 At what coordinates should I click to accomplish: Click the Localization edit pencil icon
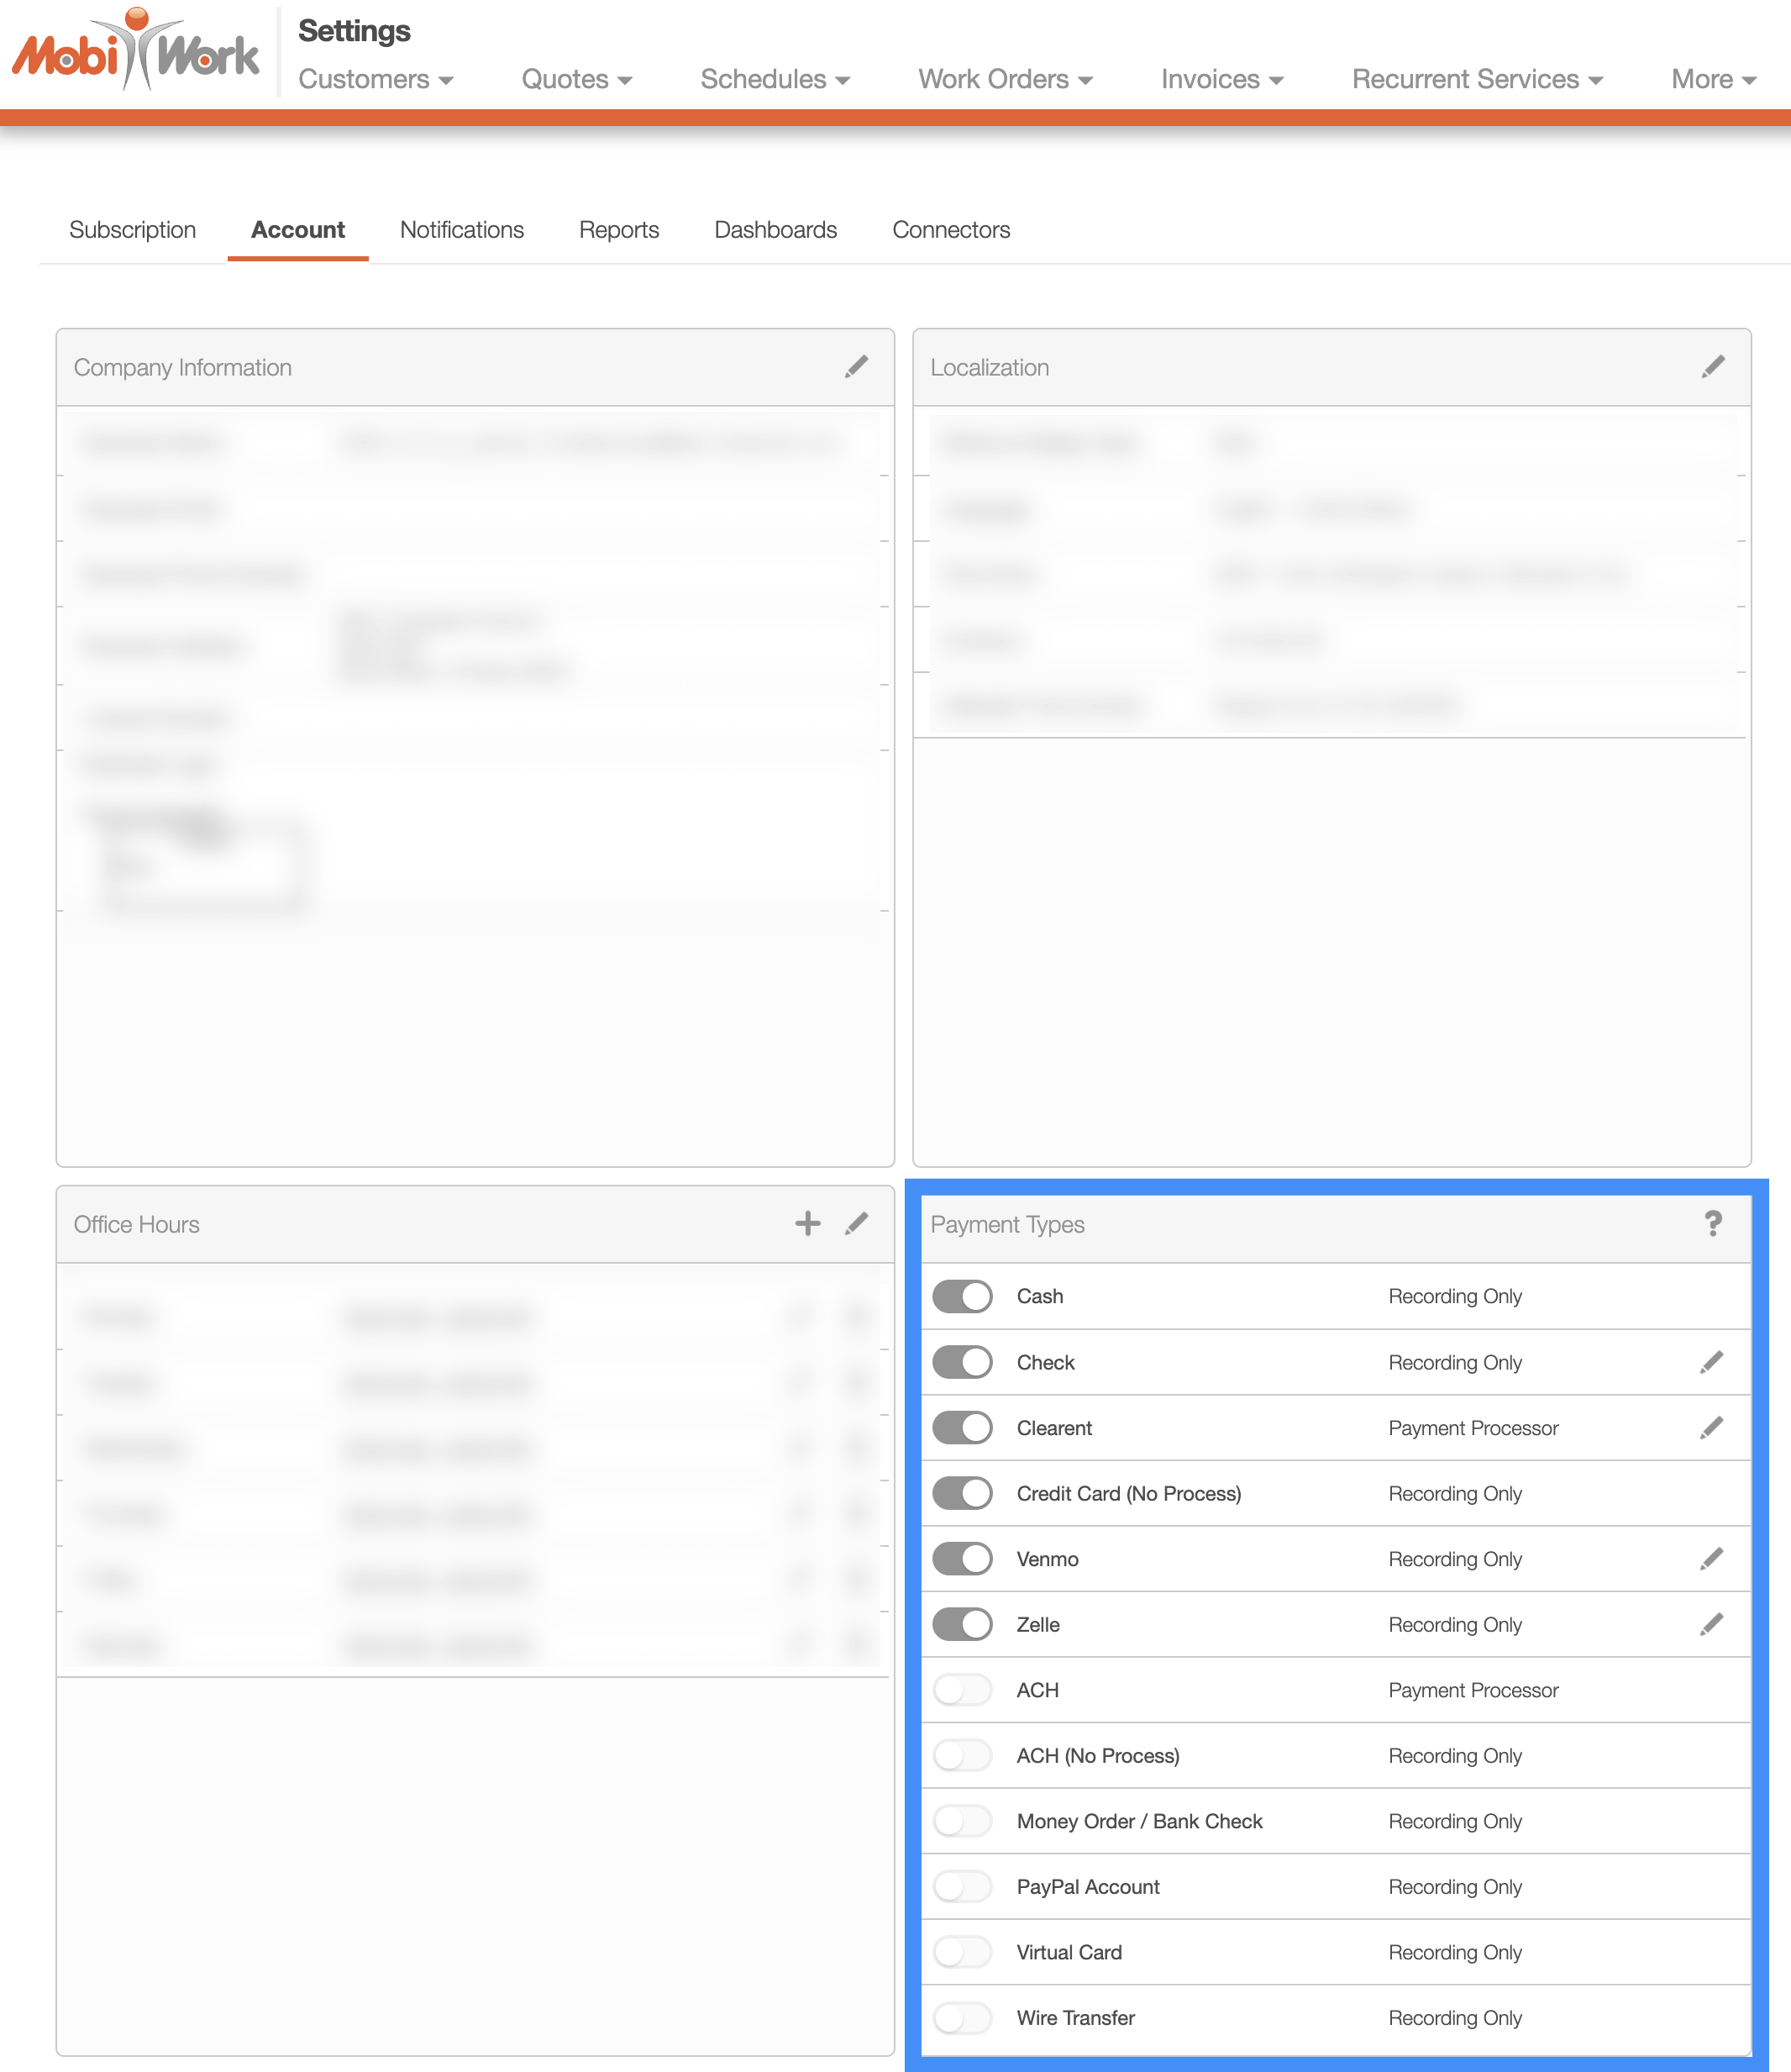(1712, 367)
